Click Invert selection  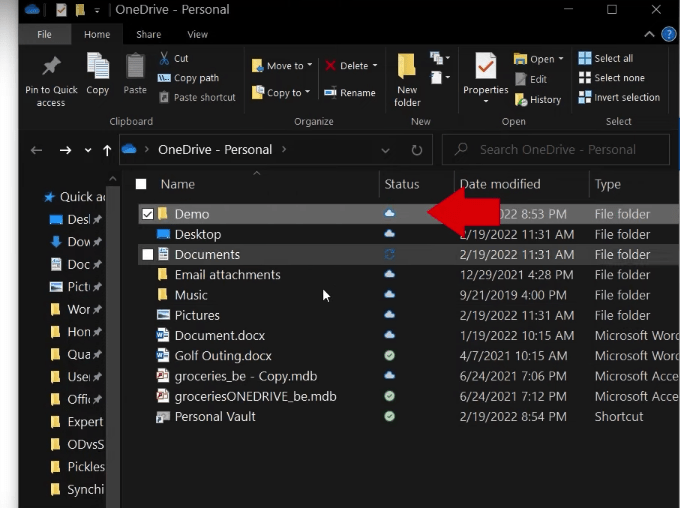[619, 98]
